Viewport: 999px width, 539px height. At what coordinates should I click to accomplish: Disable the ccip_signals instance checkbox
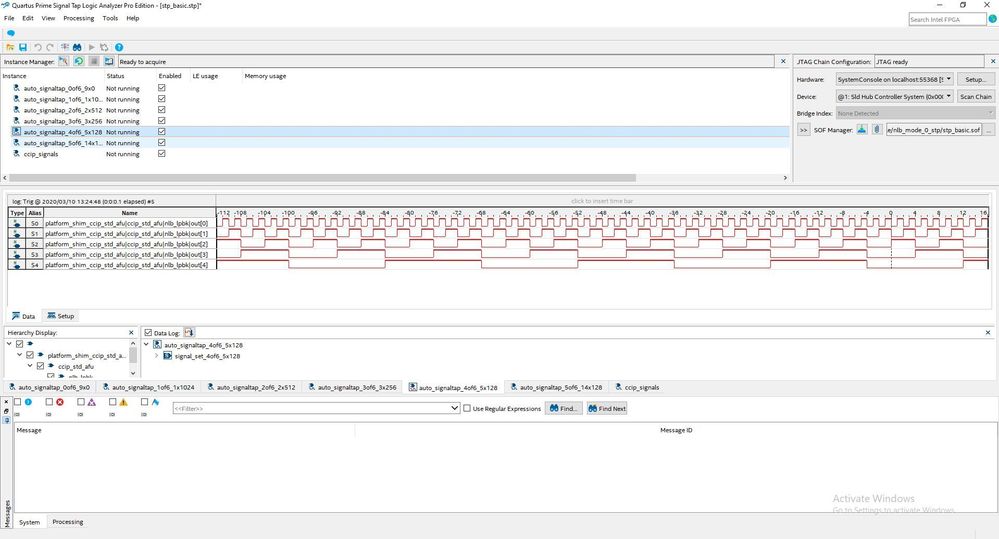162,154
